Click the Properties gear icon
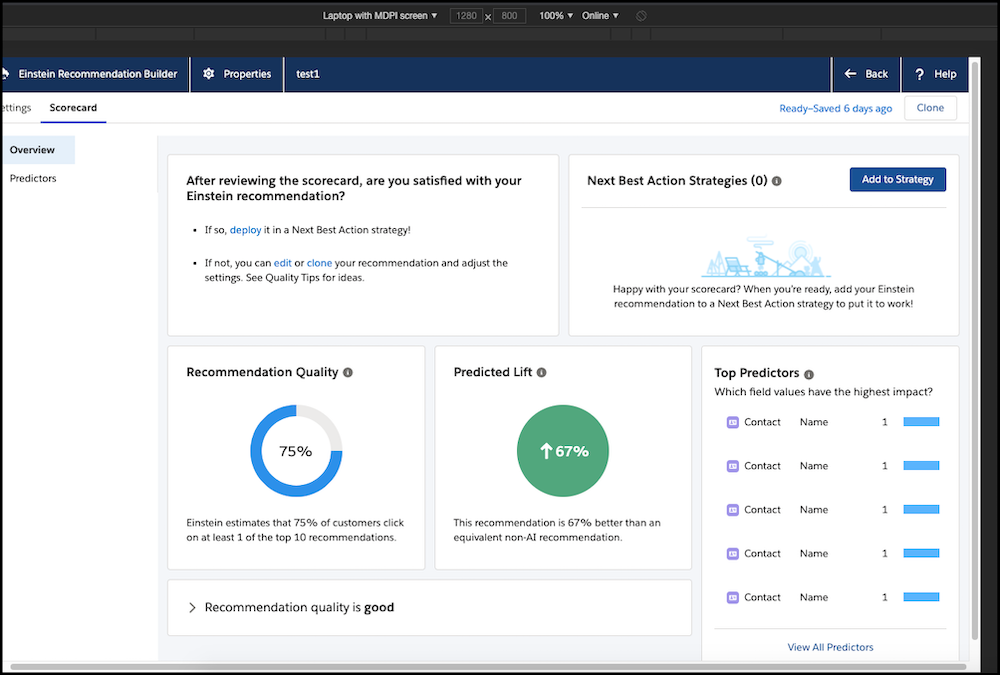 (x=209, y=74)
